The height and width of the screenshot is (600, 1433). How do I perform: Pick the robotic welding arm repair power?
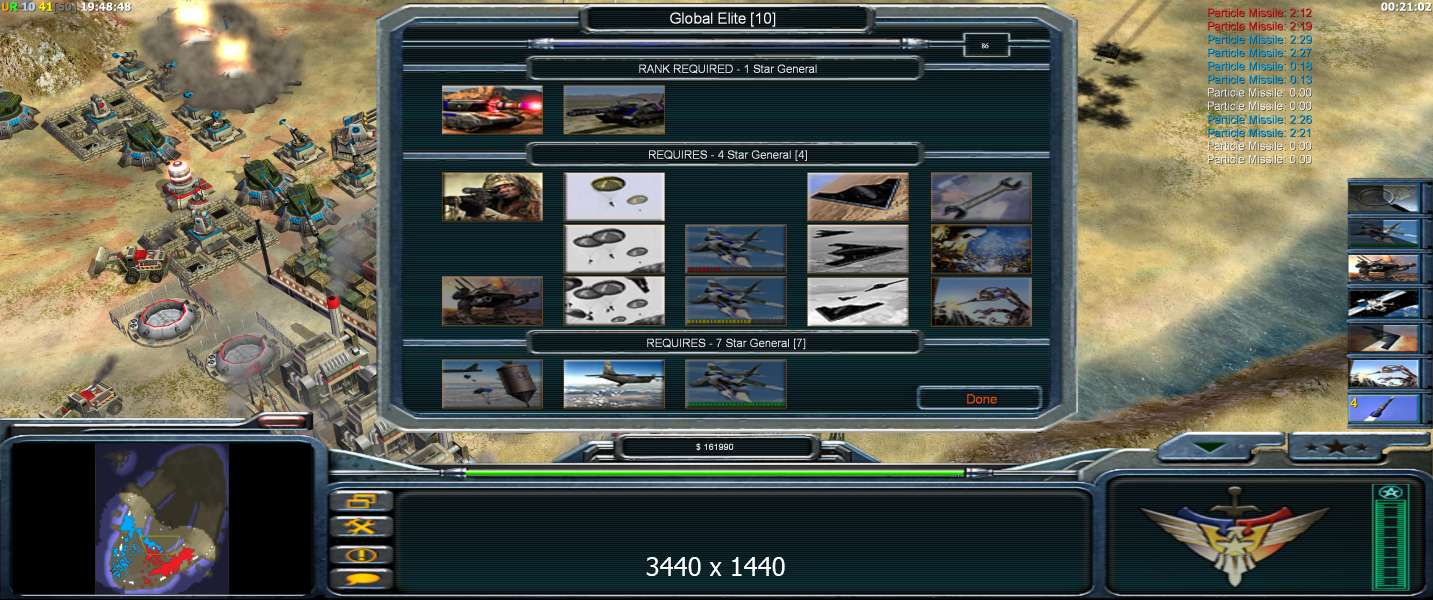(x=981, y=301)
